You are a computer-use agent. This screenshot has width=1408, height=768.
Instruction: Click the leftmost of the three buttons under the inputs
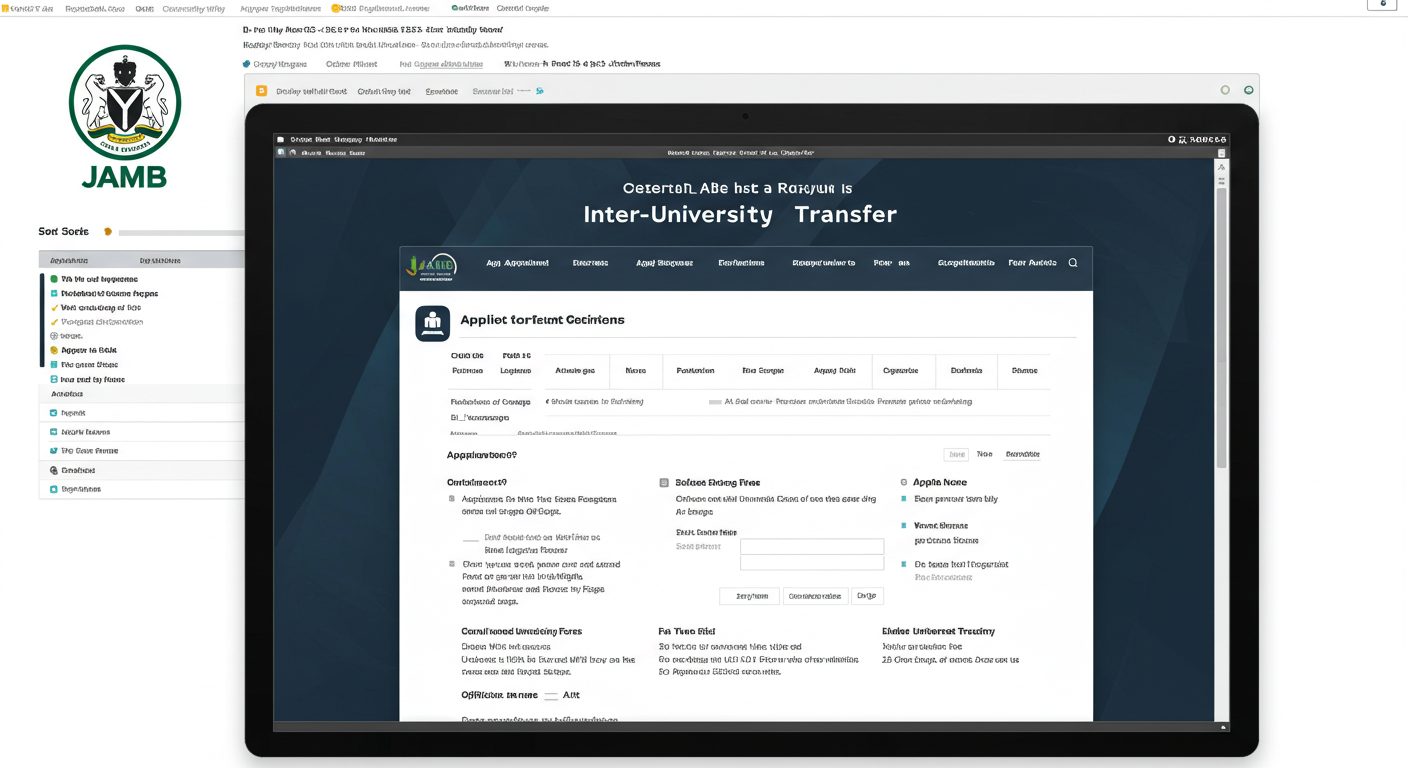tap(749, 596)
